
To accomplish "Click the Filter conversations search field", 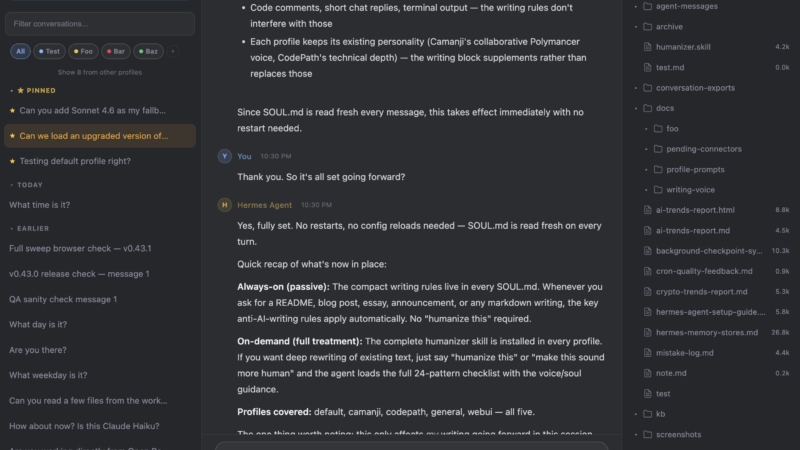I will (x=100, y=23).
